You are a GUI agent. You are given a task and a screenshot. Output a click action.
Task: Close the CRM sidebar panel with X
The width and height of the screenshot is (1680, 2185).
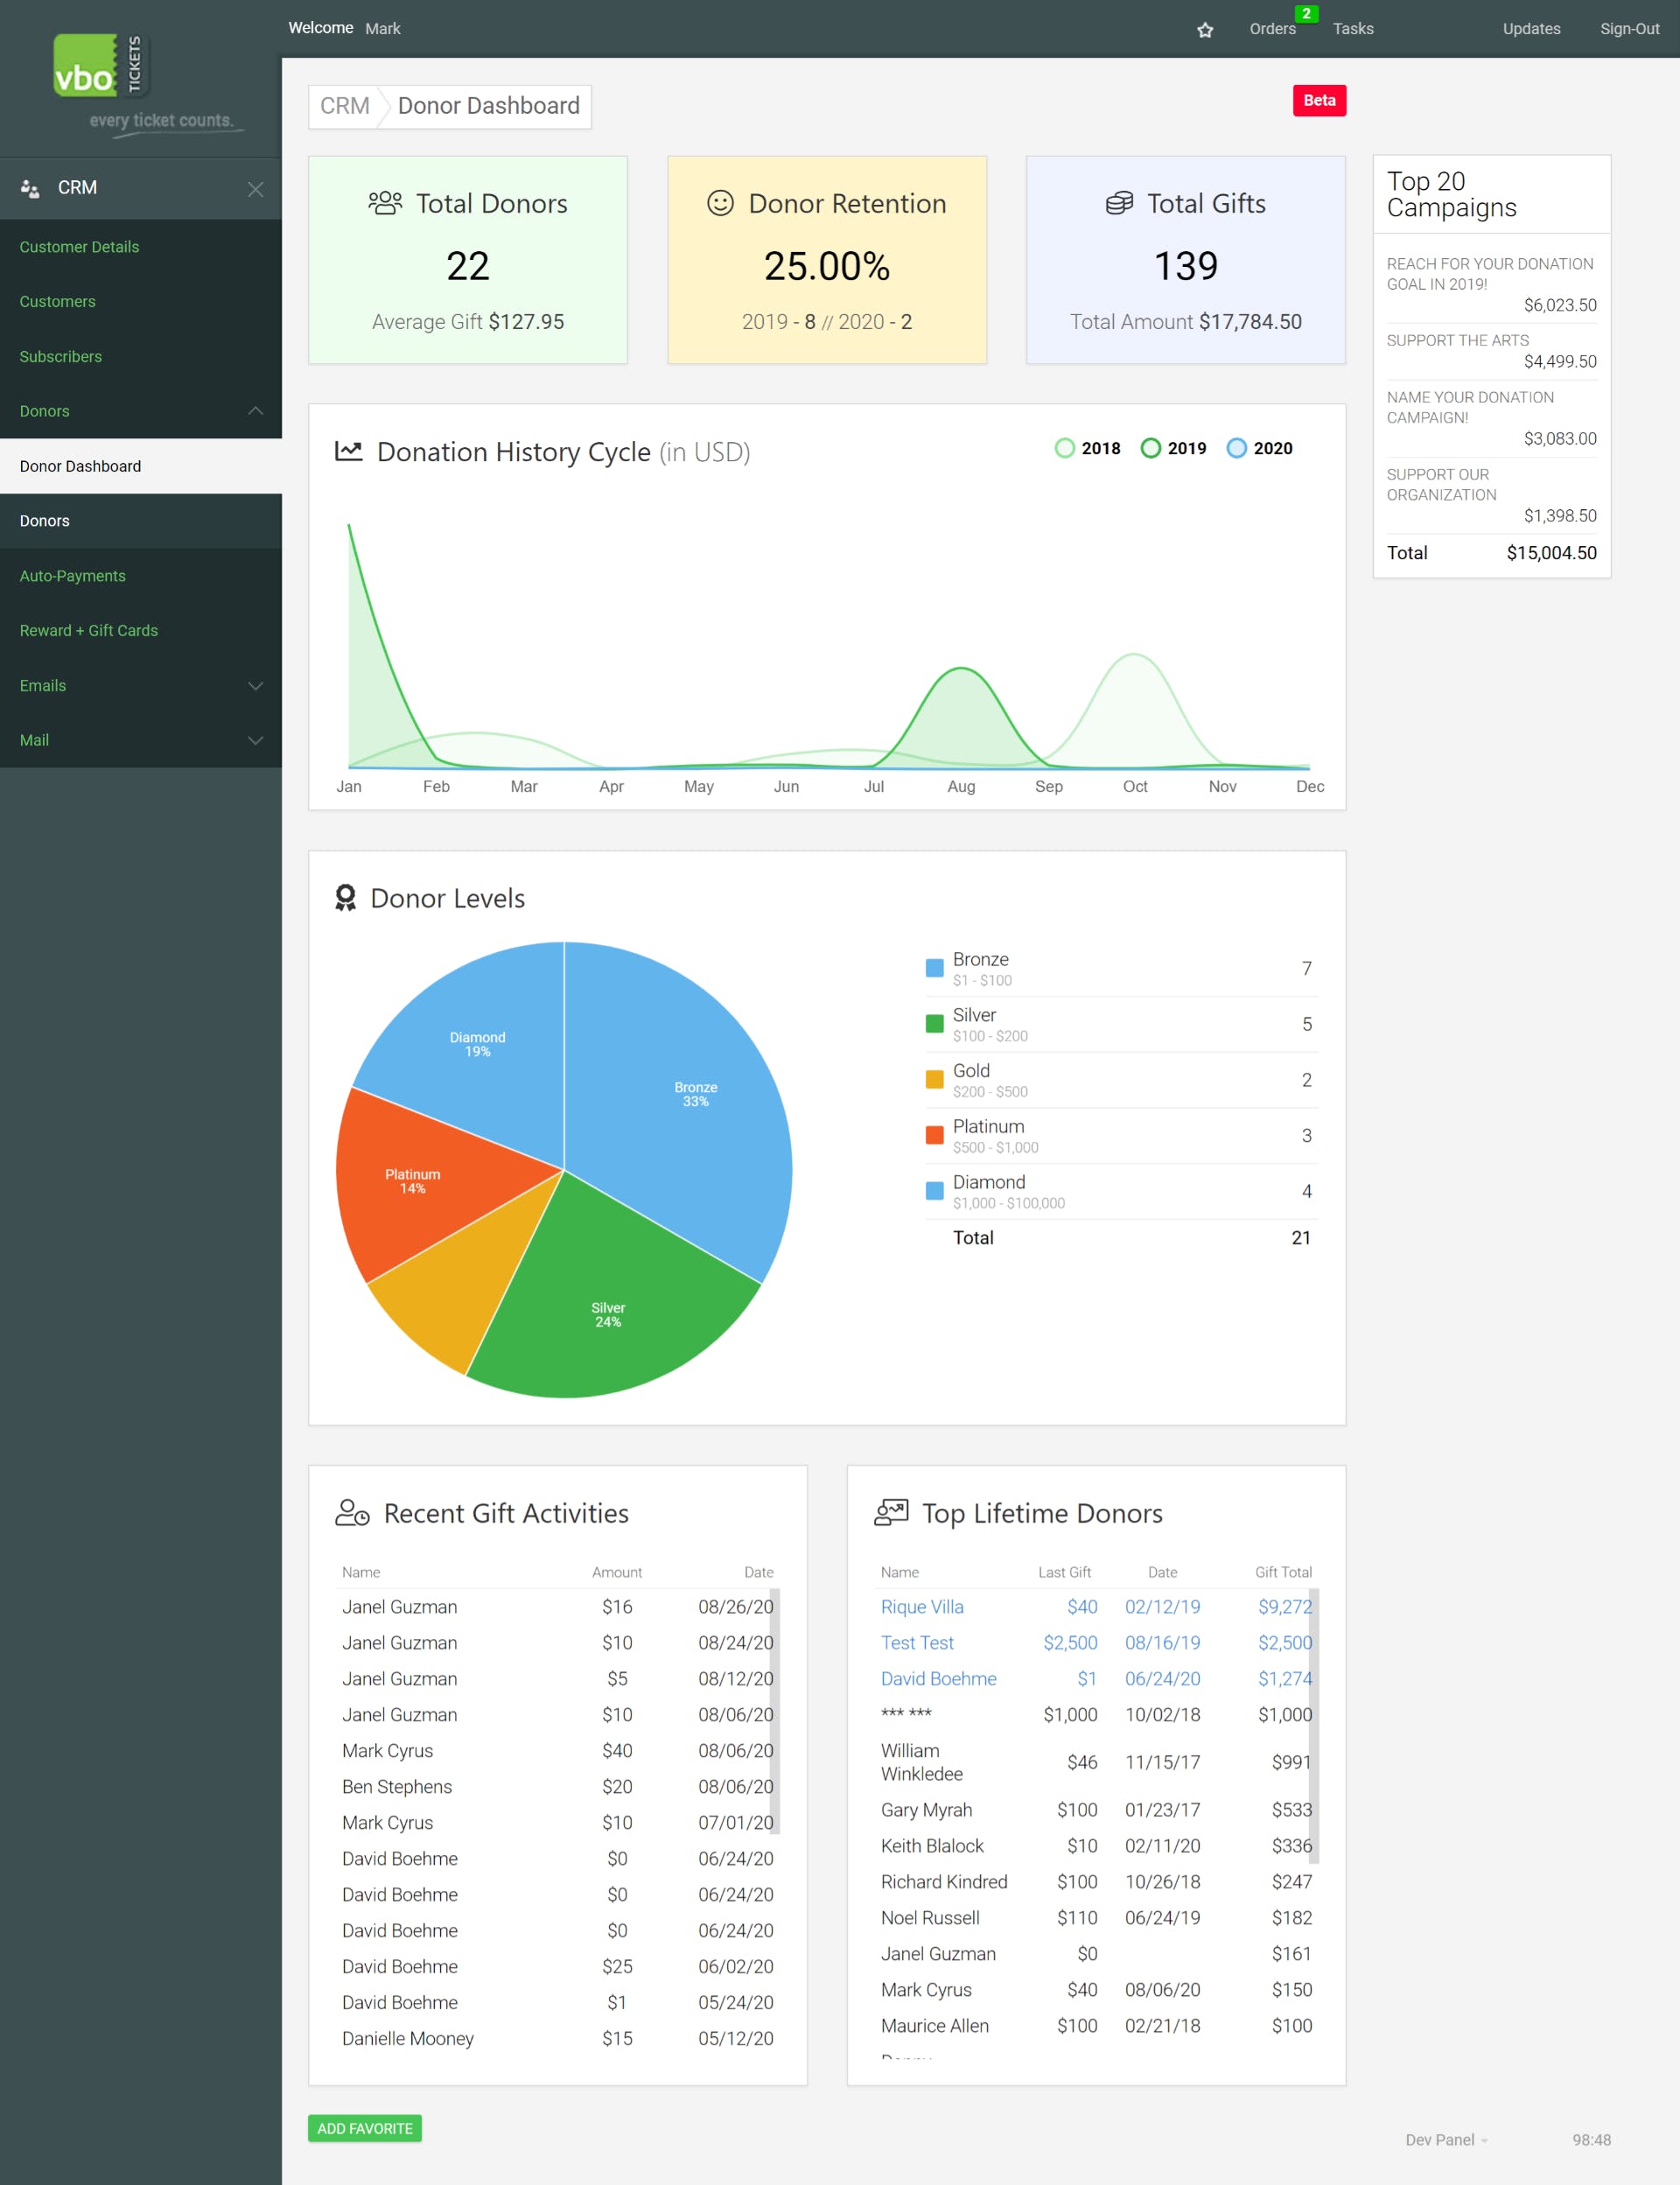tap(256, 189)
